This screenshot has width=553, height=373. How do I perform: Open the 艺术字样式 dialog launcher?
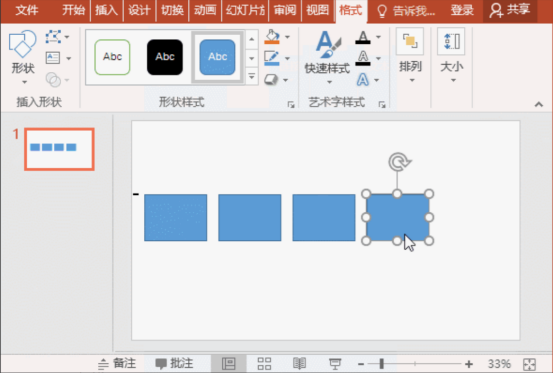pos(382,104)
